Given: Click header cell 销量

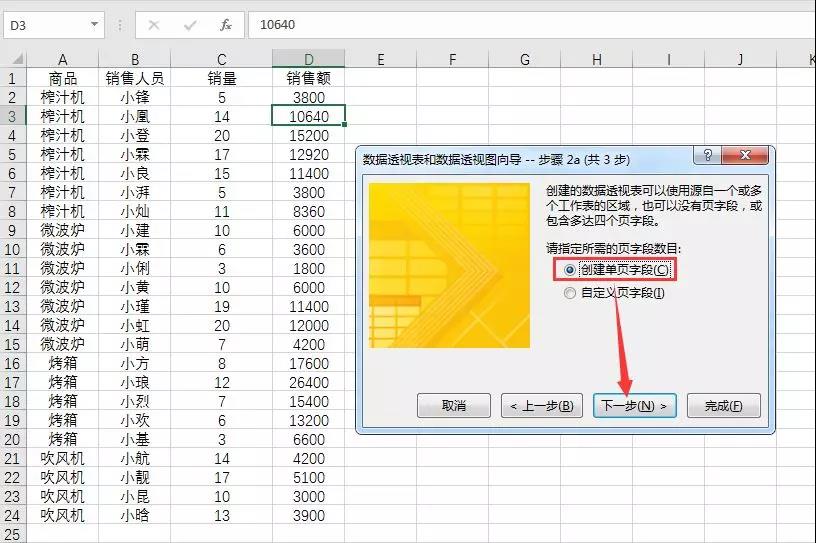Looking at the screenshot, I should point(221,78).
